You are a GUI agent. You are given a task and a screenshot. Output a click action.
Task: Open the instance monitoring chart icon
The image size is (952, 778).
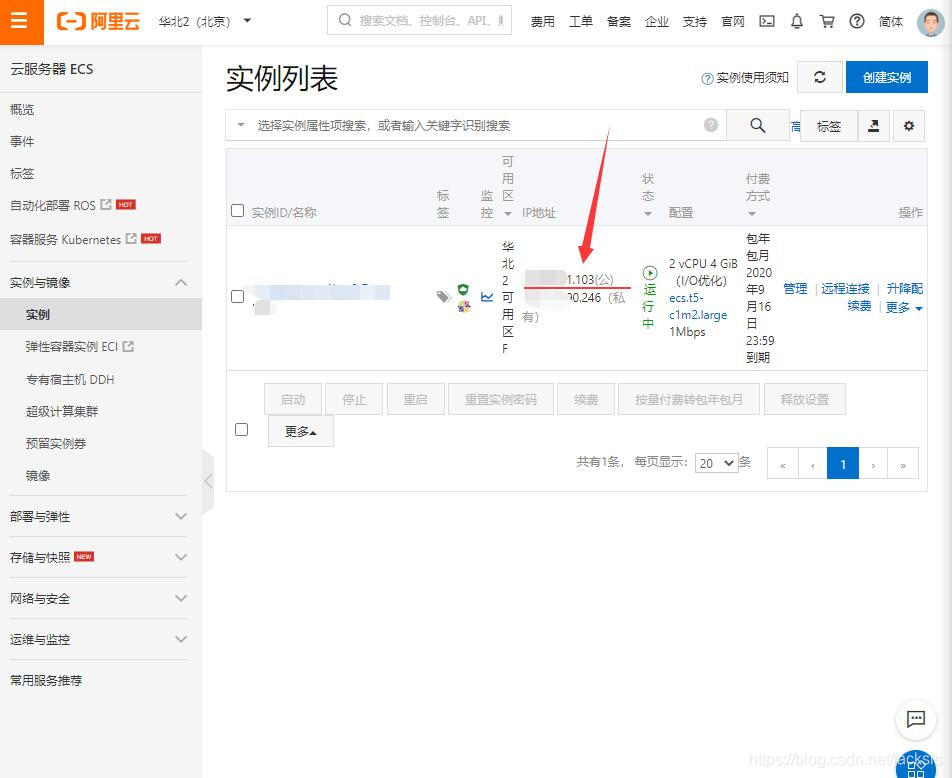coord(487,297)
